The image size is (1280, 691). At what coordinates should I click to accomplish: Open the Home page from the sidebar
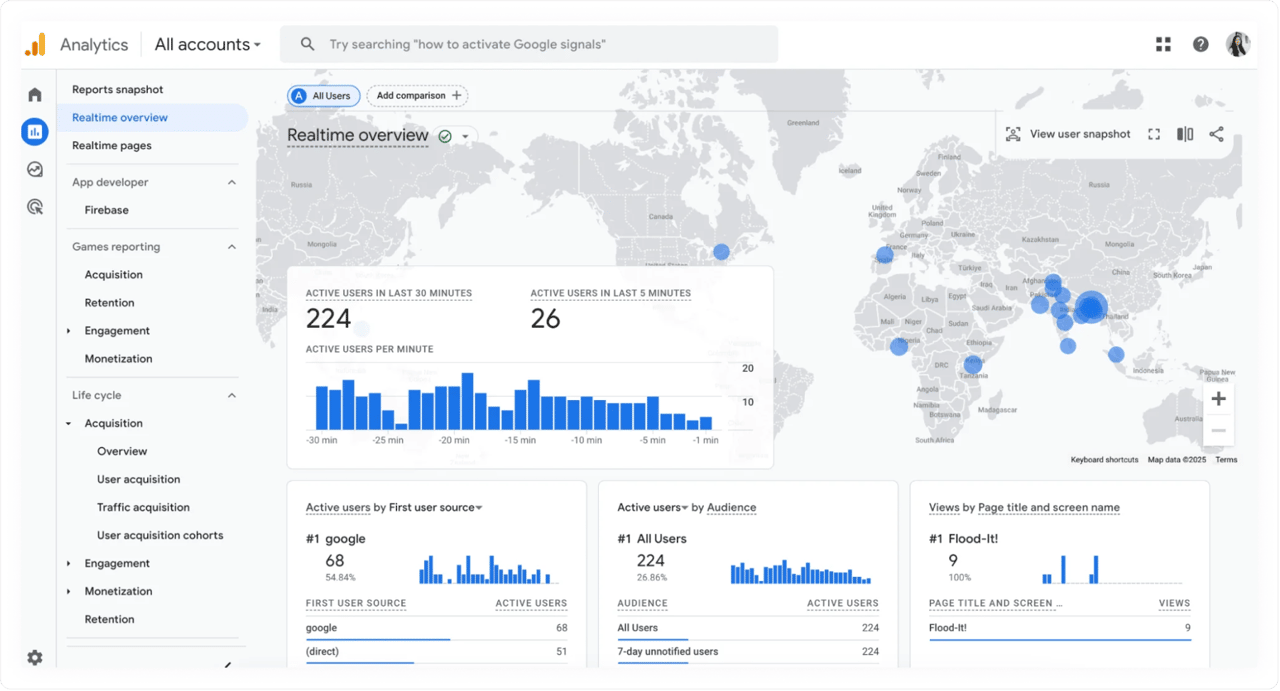[34, 93]
